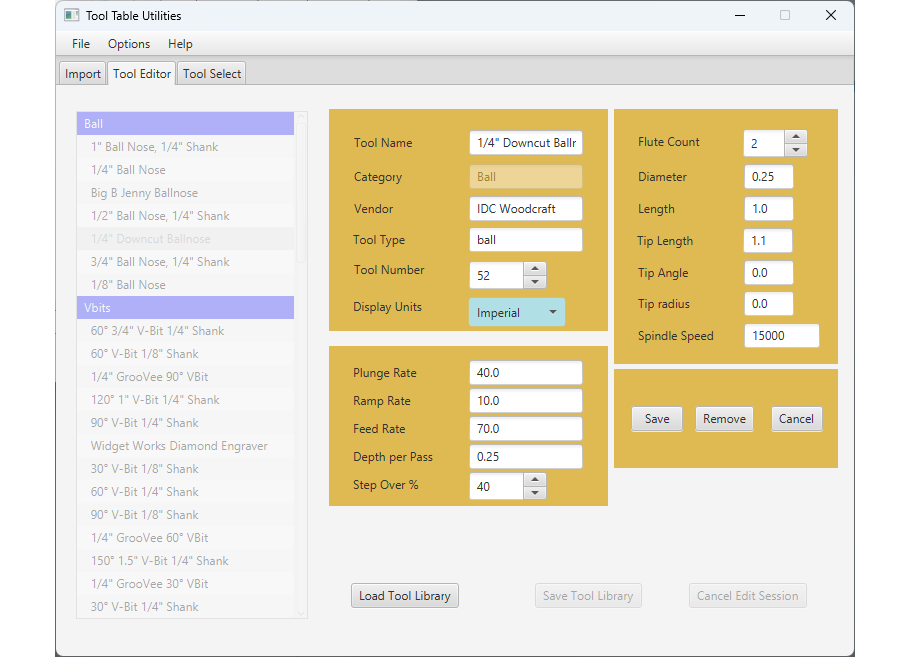This screenshot has width=910, height=657.
Task: Increase Step Over % with up arrow
Action: (535, 480)
